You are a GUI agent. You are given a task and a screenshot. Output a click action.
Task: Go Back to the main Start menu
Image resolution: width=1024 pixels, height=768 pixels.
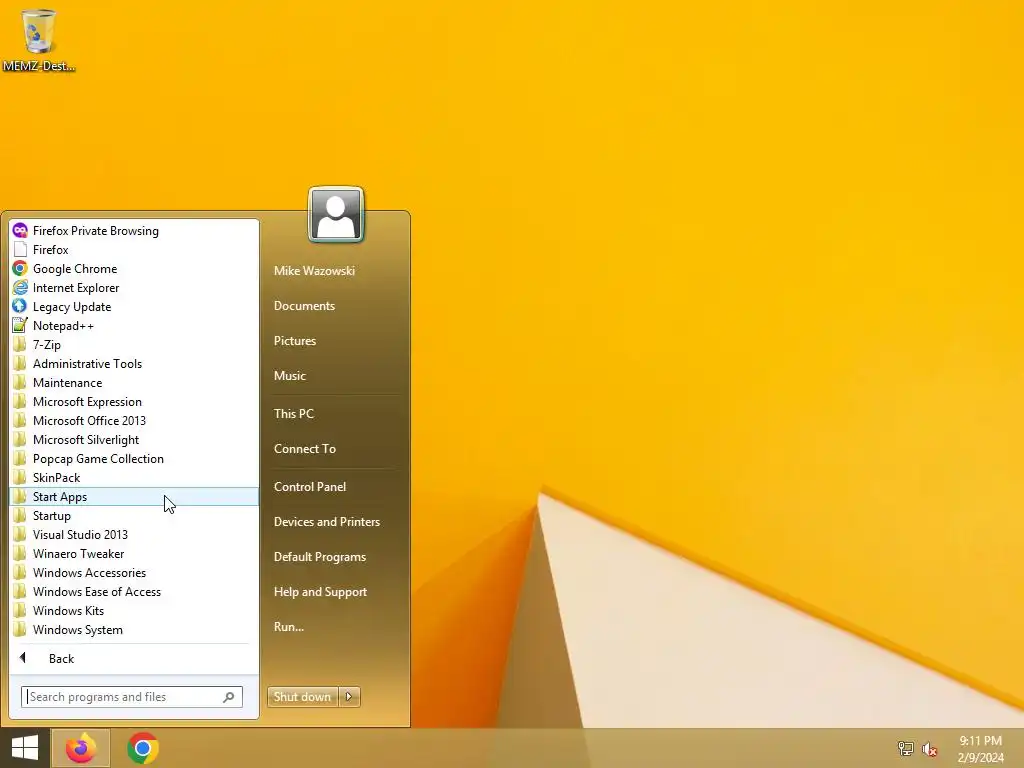[134, 658]
